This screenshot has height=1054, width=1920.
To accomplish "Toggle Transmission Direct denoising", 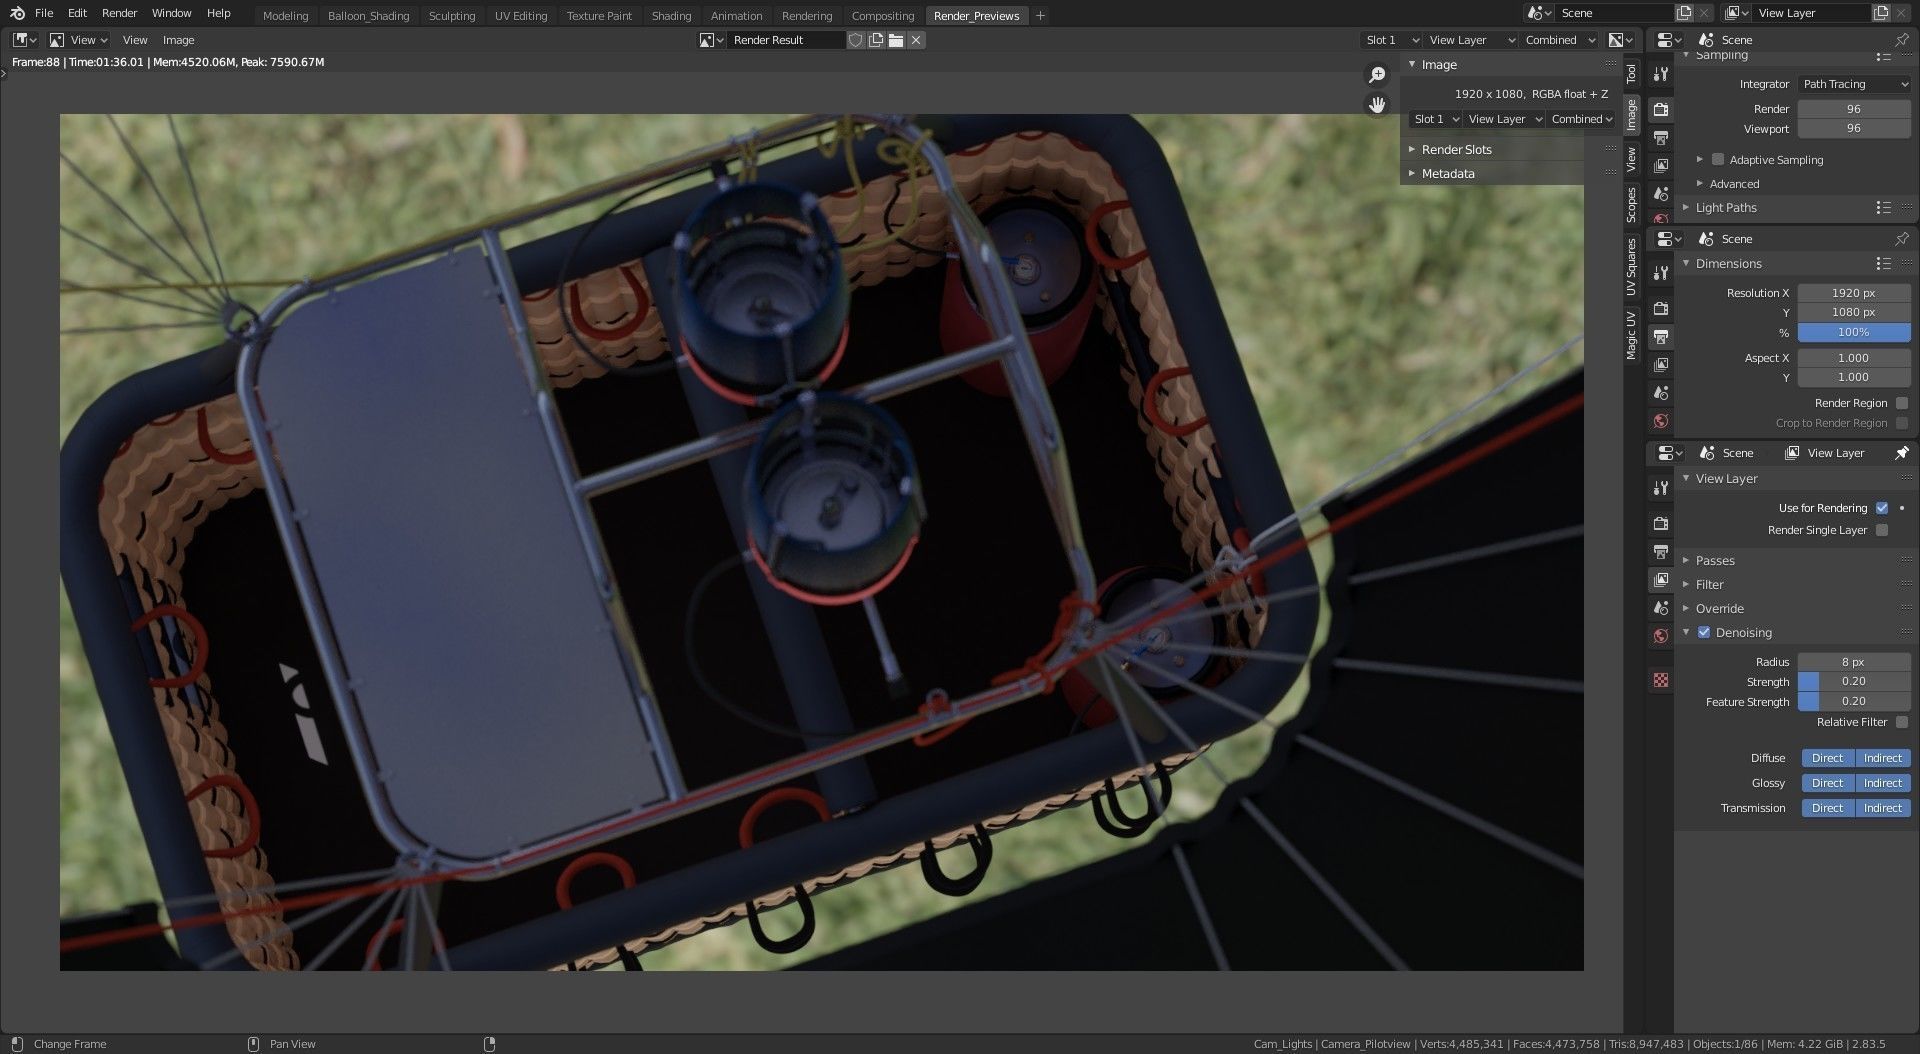I will (1827, 808).
